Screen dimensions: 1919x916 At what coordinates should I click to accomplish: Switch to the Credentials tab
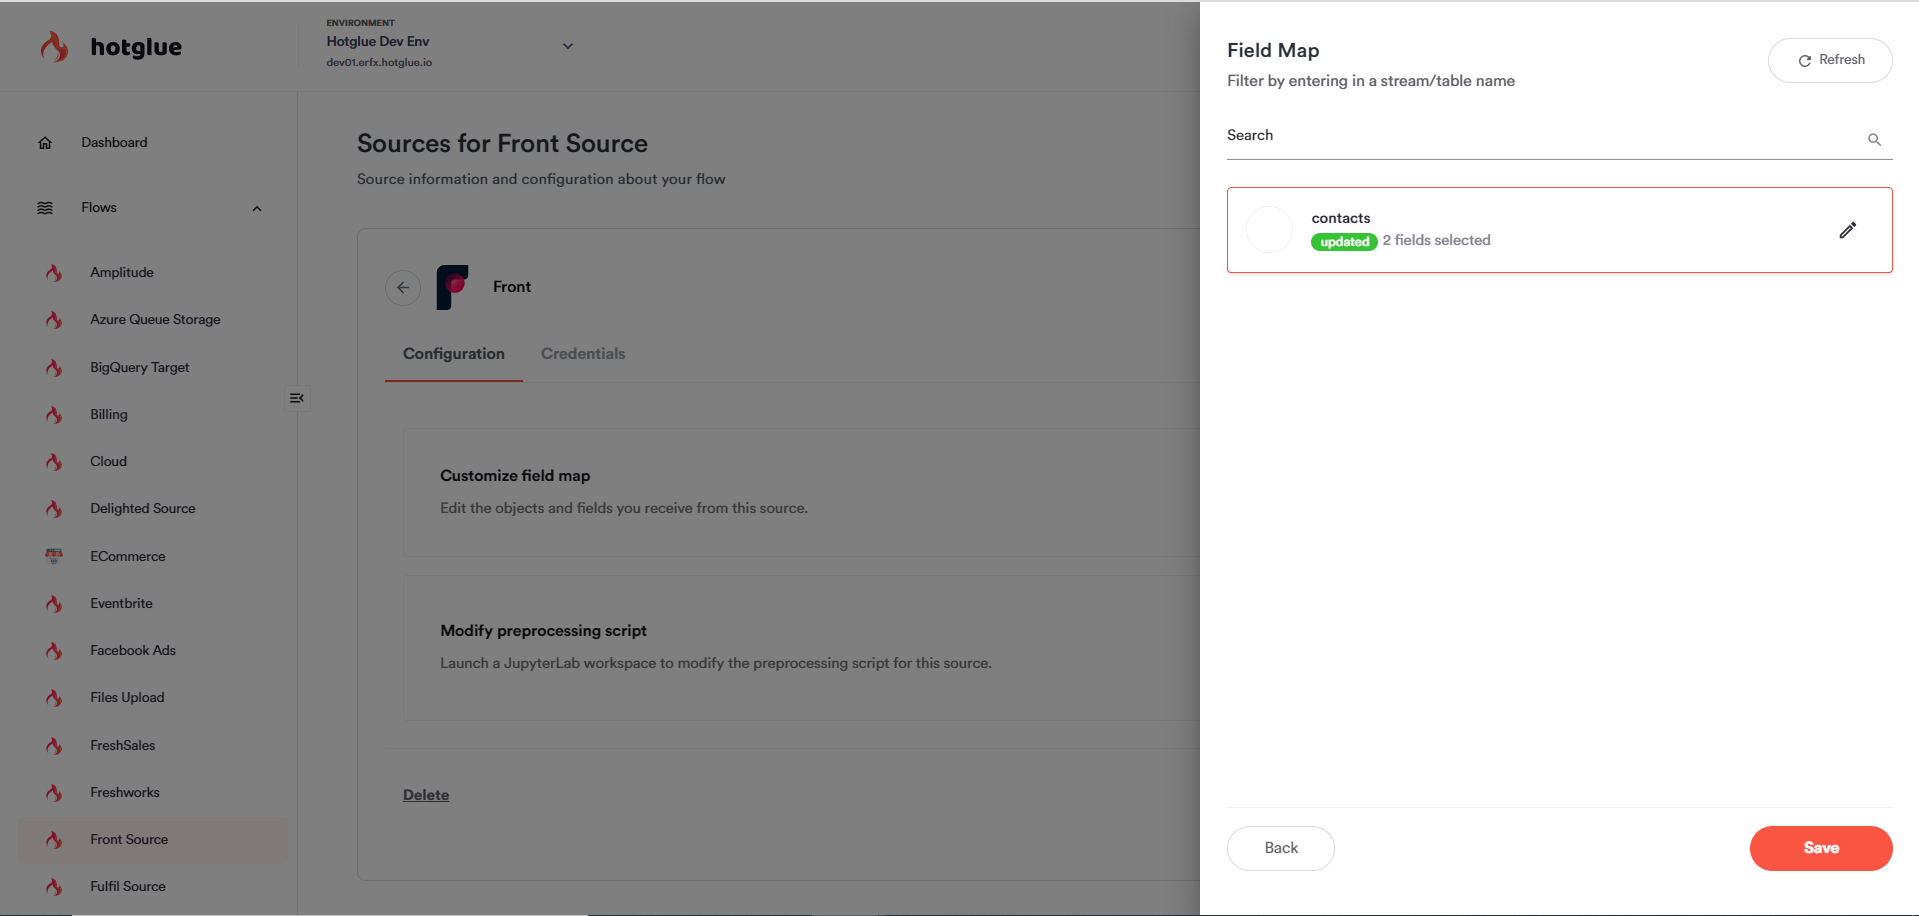point(583,354)
